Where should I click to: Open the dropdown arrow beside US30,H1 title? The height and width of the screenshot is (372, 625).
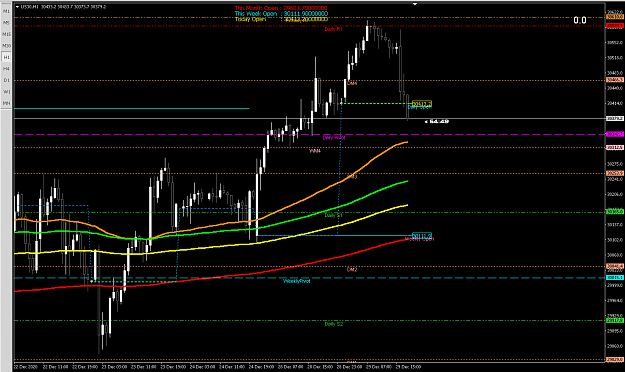(x=17, y=7)
